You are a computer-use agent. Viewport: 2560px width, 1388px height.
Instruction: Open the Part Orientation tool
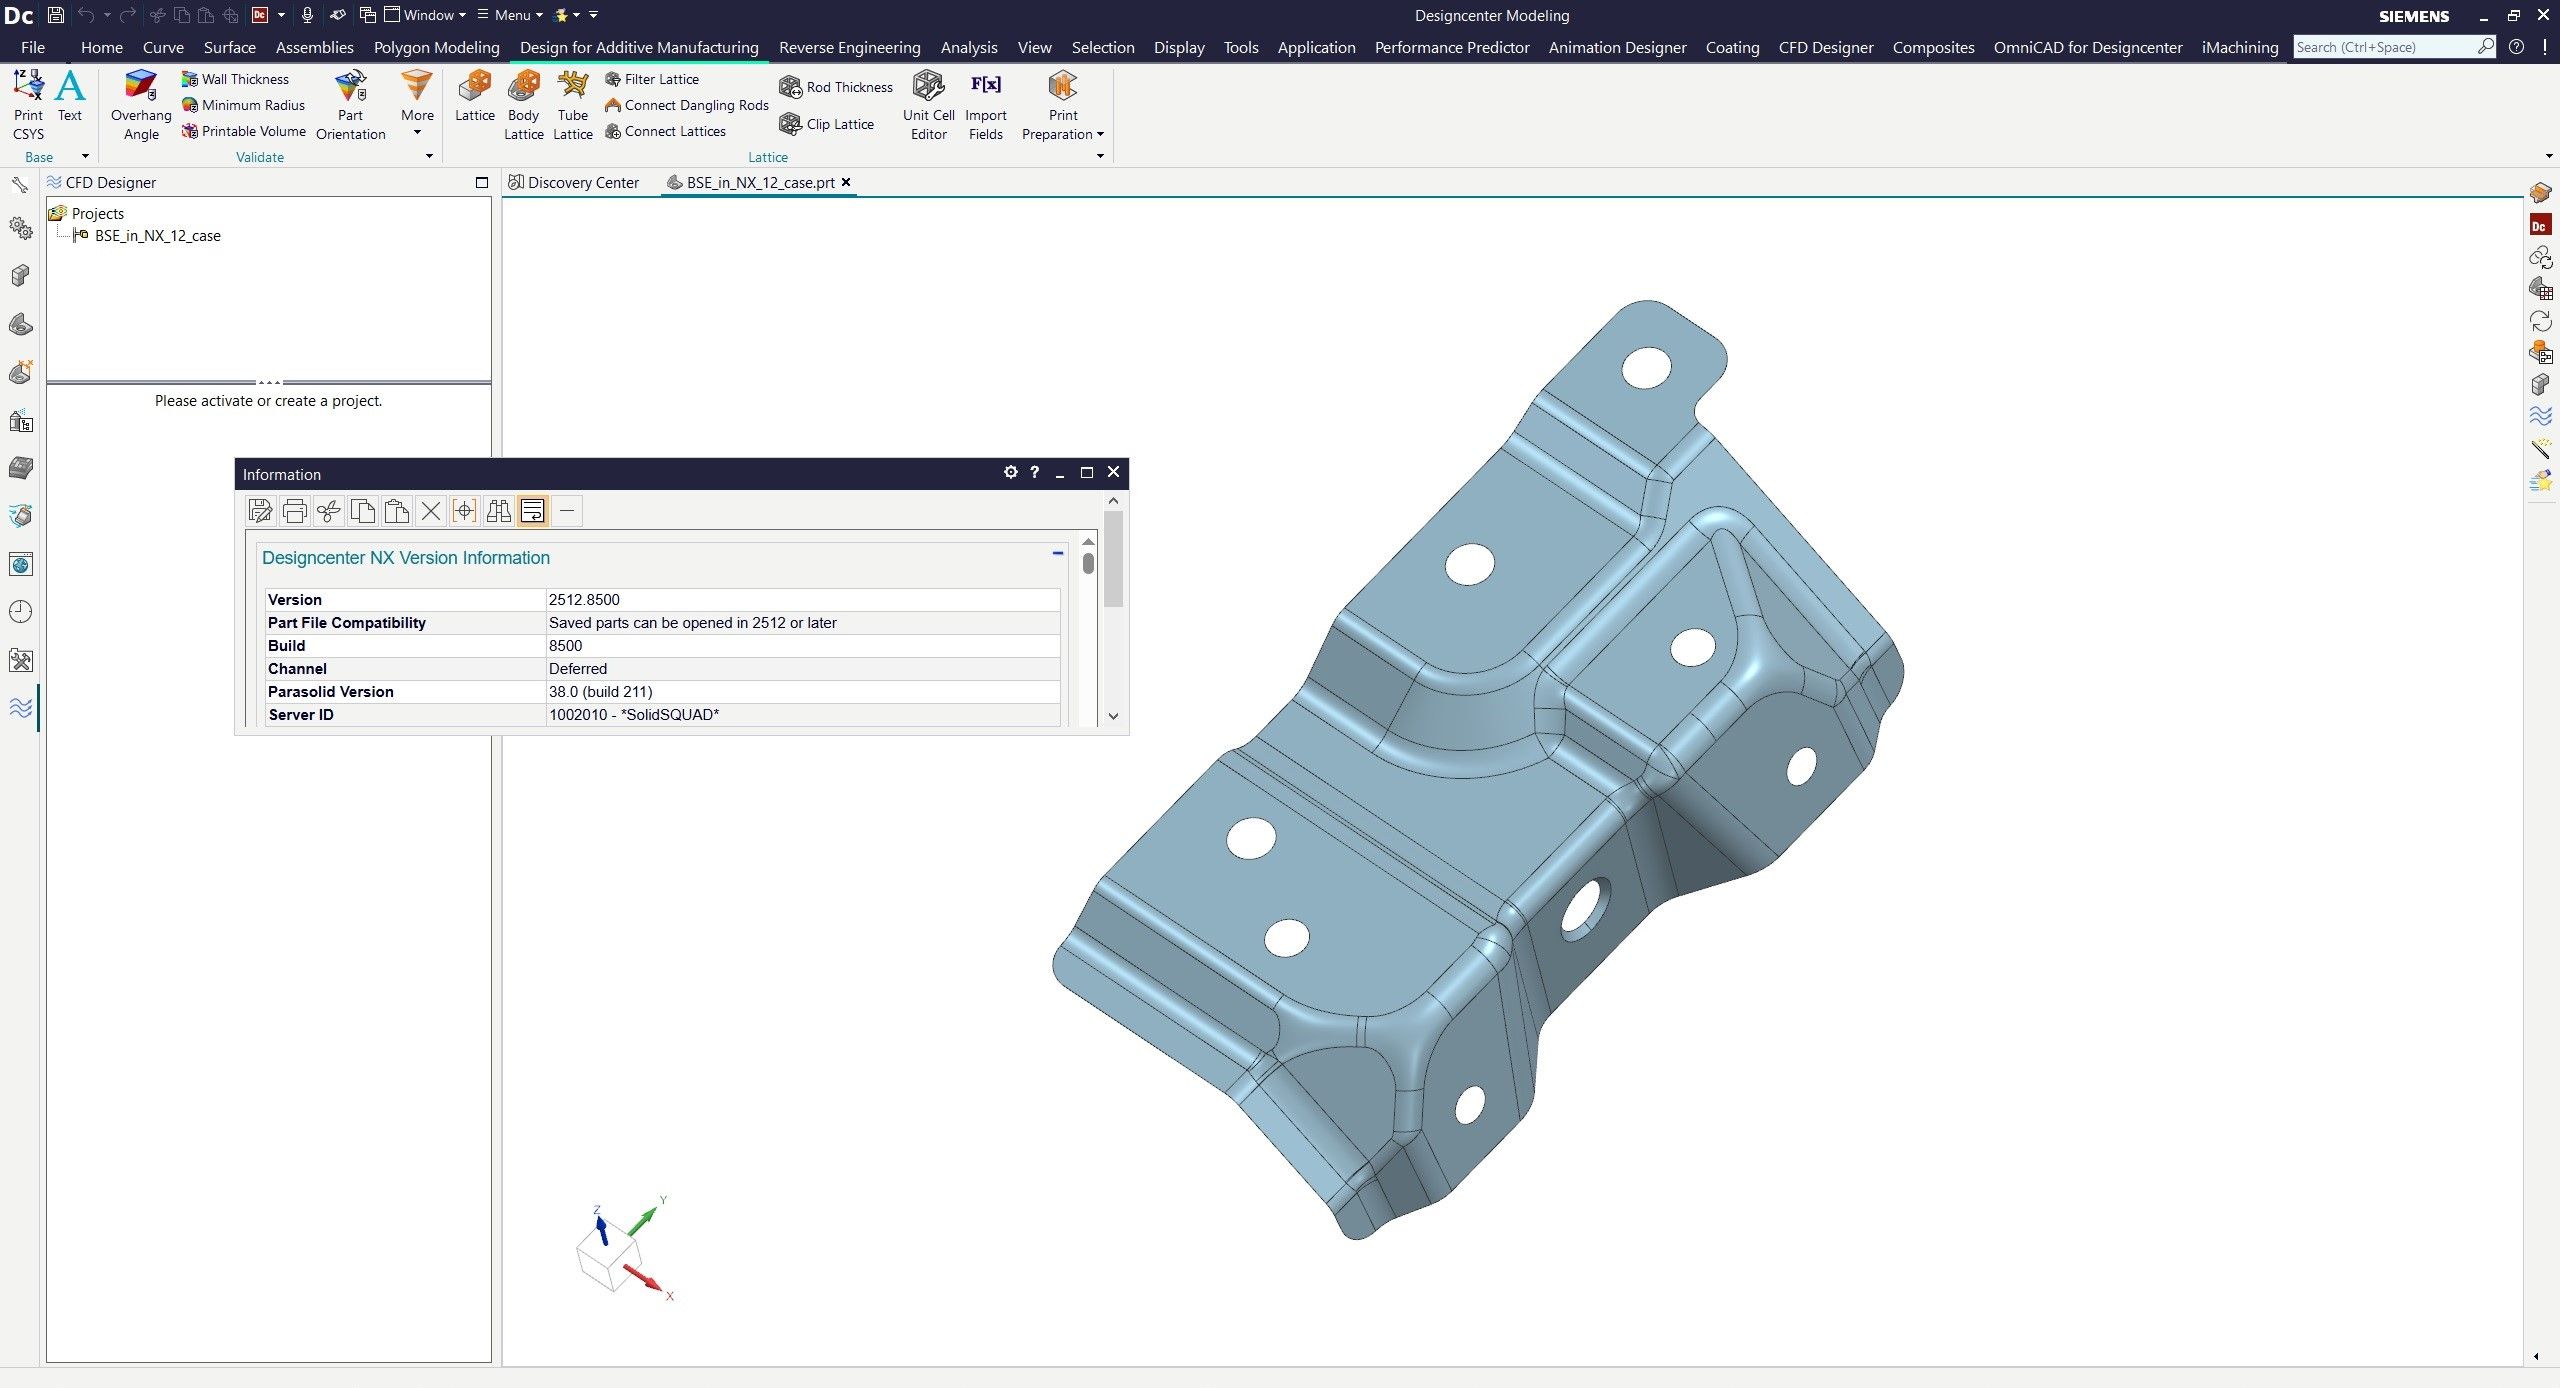coord(351,104)
